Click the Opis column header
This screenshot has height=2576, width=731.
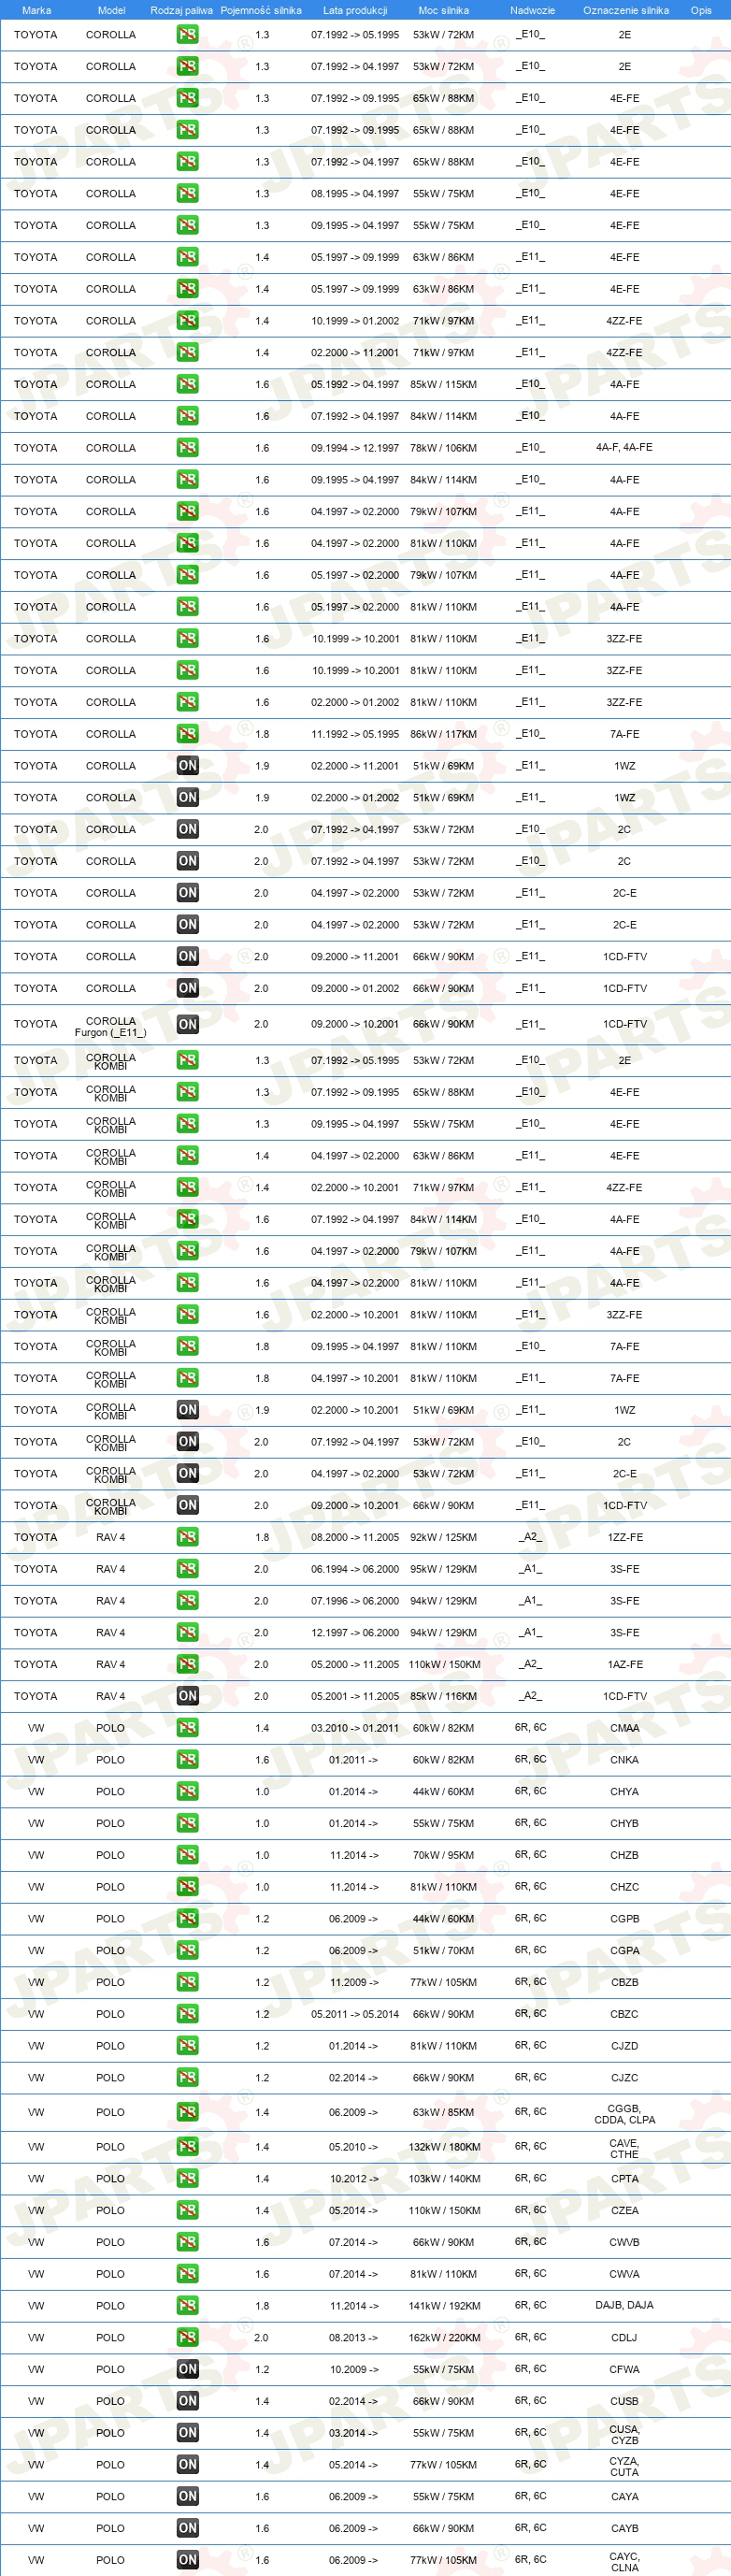(701, 10)
